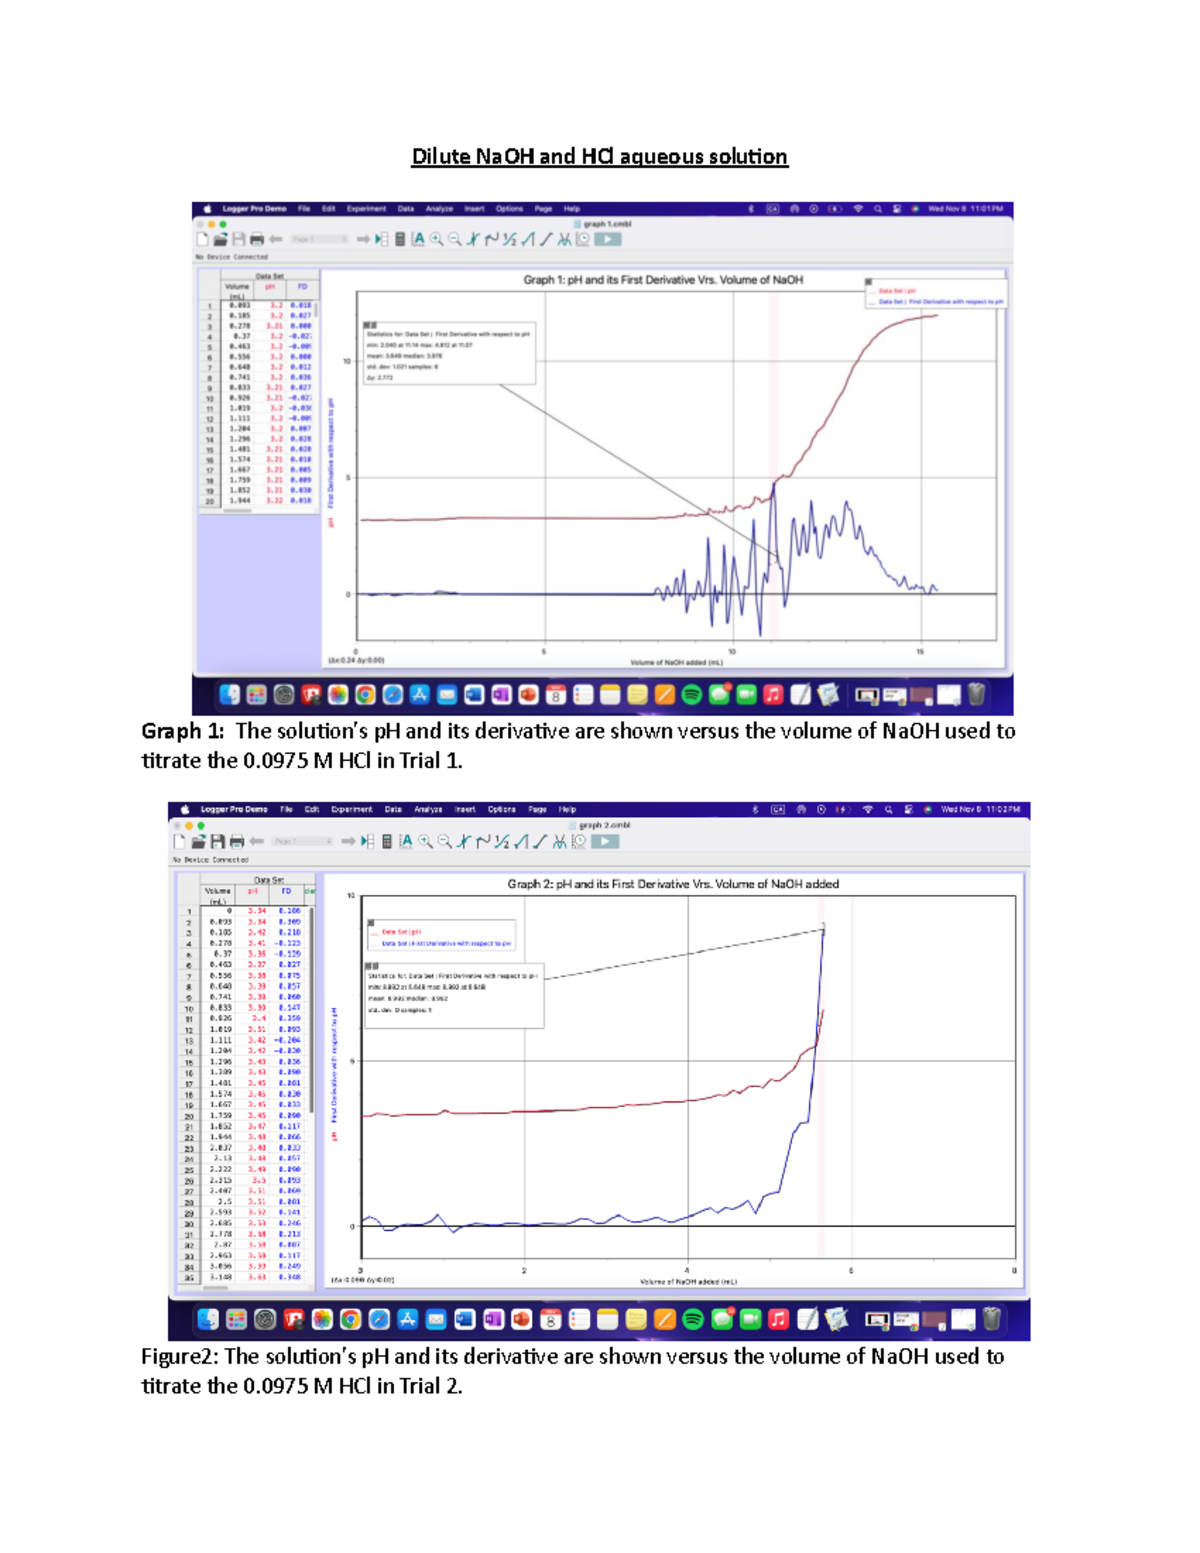Open Insert menu in the Graph 1 screenshot
This screenshot has height=1553, width=1200.
[x=474, y=209]
